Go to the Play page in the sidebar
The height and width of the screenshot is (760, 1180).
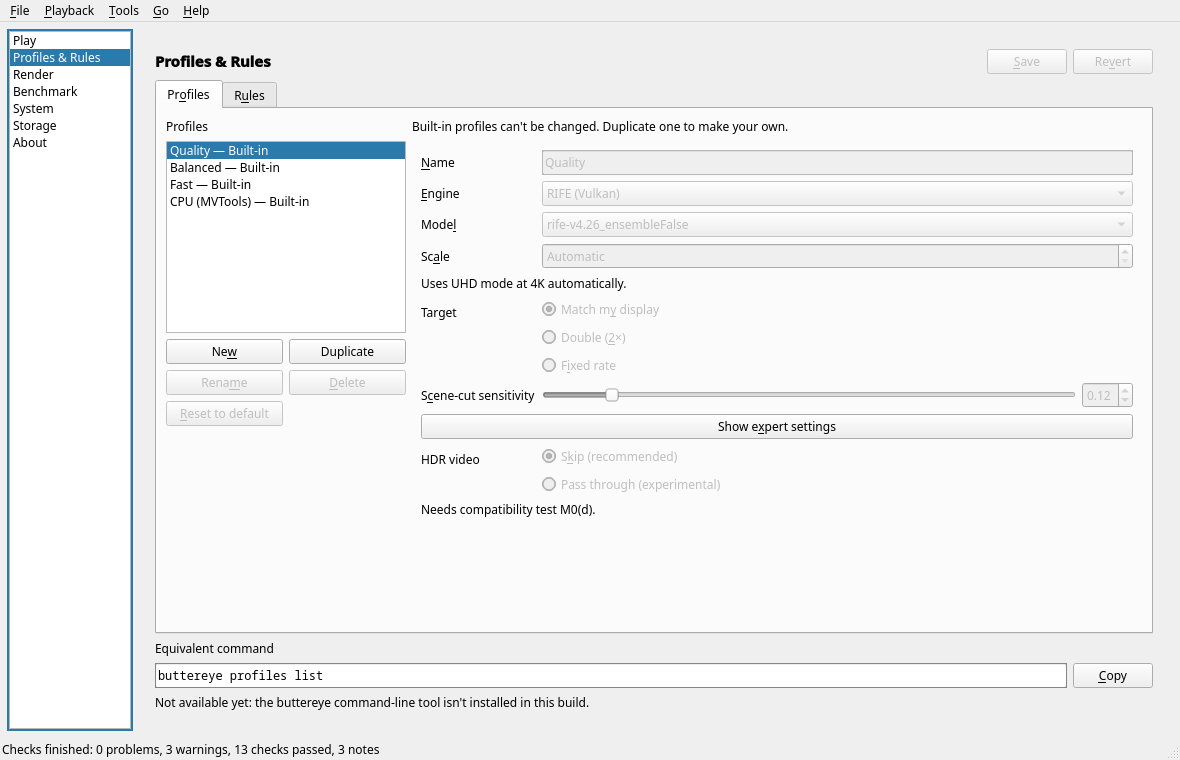pyautogui.click(x=70, y=41)
